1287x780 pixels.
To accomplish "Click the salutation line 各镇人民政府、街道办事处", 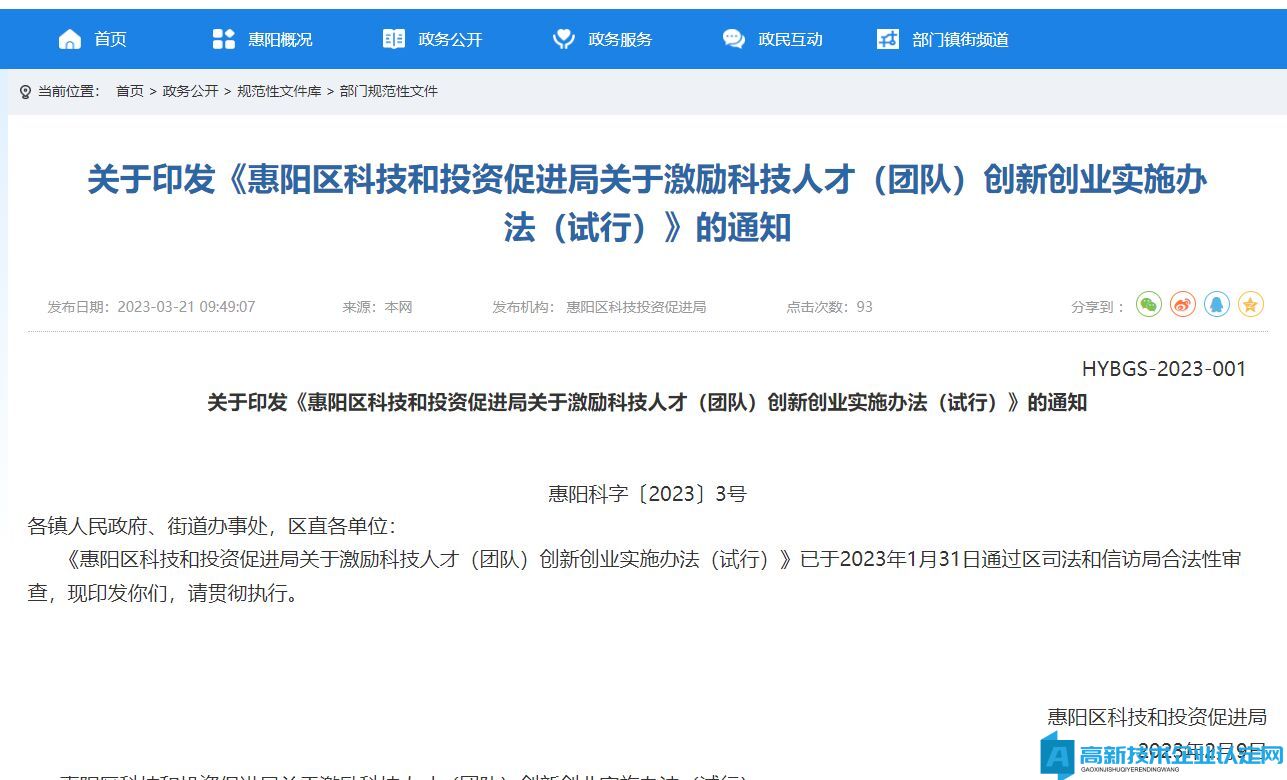I will [211, 526].
